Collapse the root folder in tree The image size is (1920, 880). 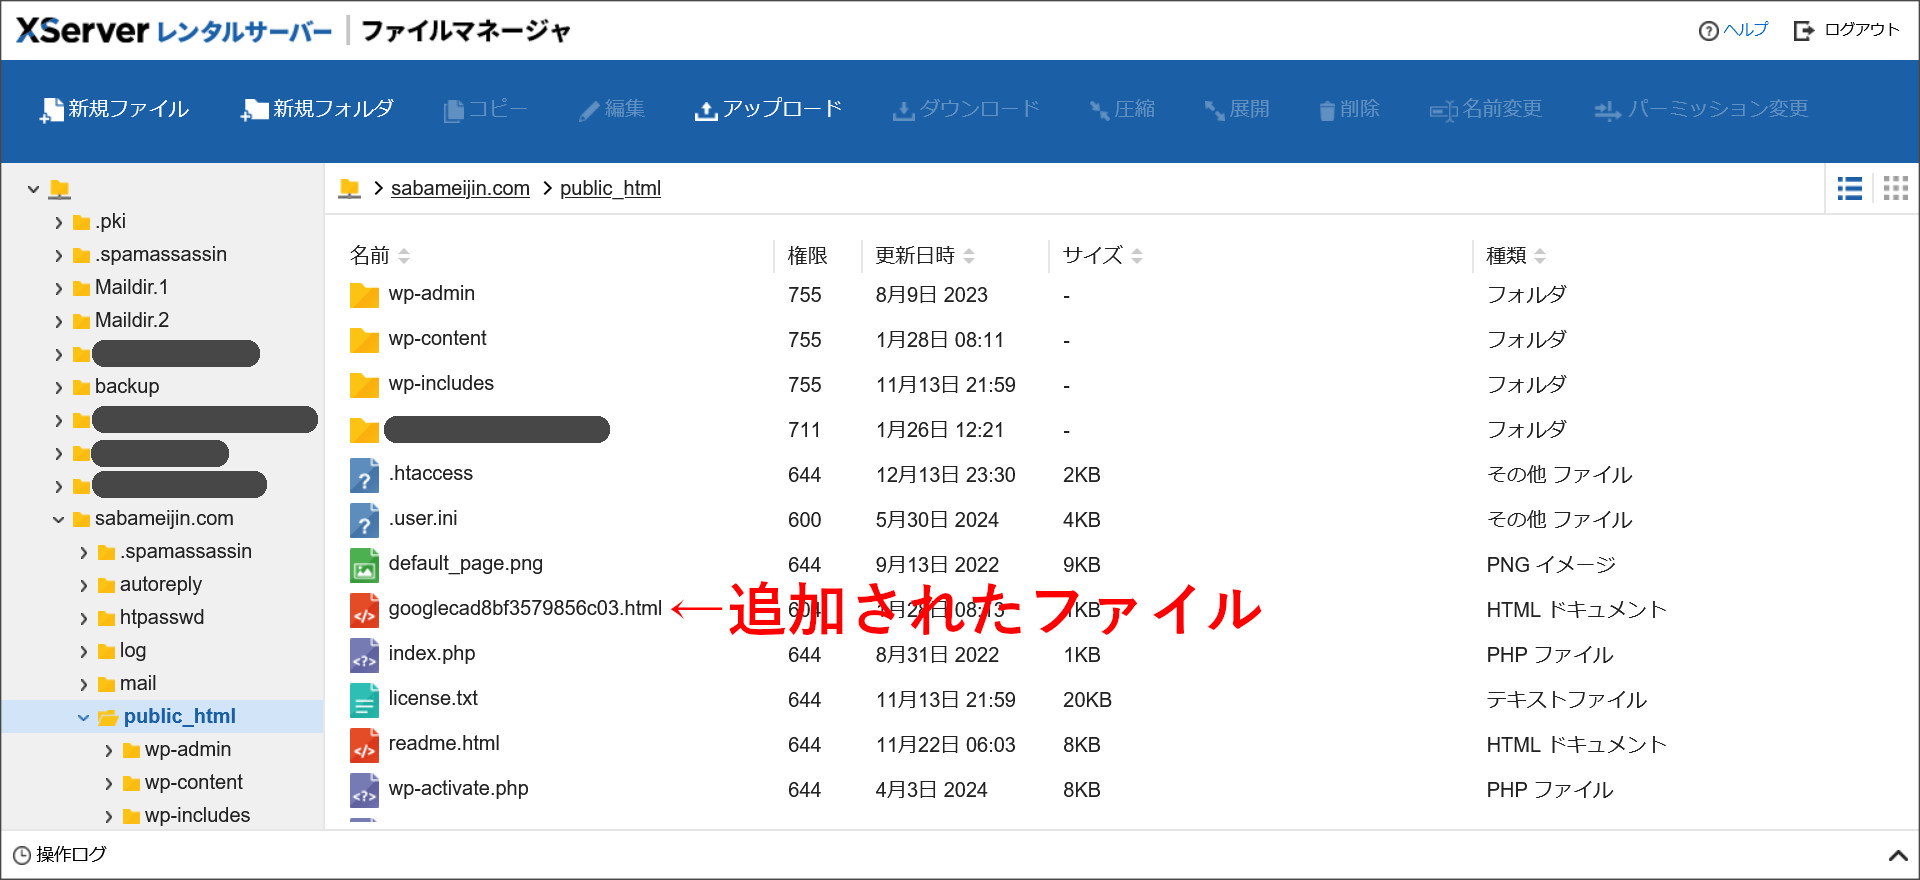(x=33, y=188)
